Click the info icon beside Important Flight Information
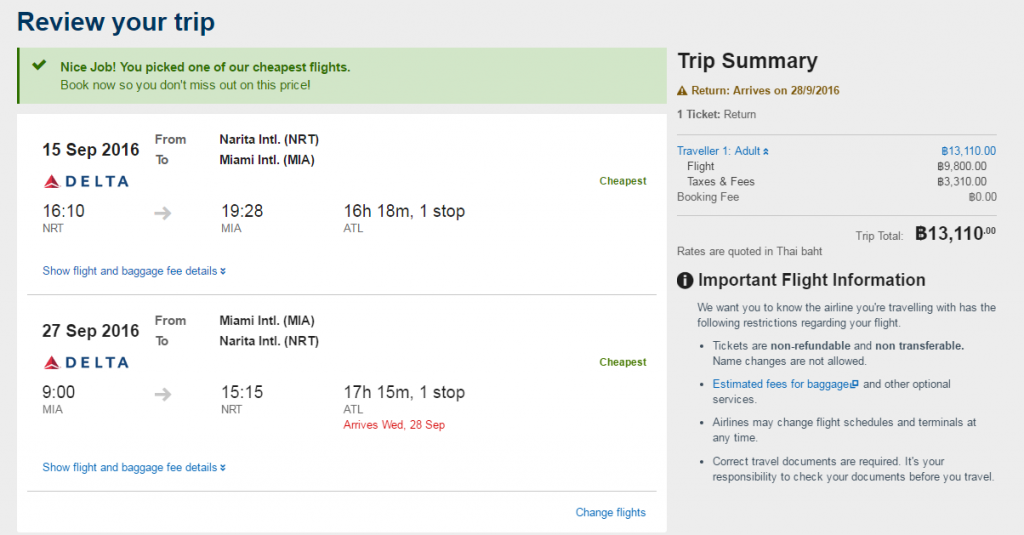The height and width of the screenshot is (535, 1024). (x=685, y=280)
